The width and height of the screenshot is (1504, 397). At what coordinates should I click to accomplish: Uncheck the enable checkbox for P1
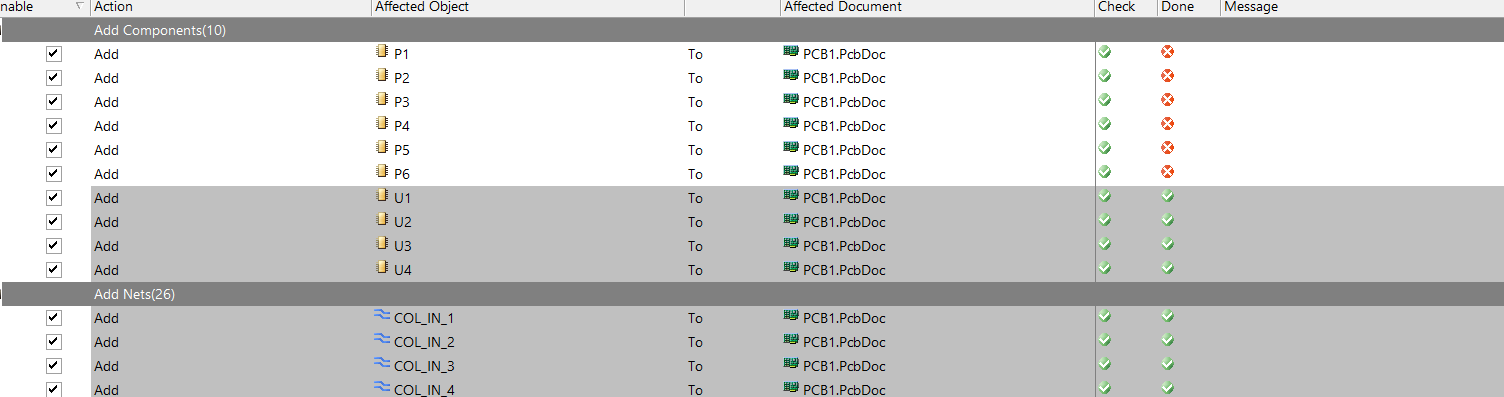[54, 54]
